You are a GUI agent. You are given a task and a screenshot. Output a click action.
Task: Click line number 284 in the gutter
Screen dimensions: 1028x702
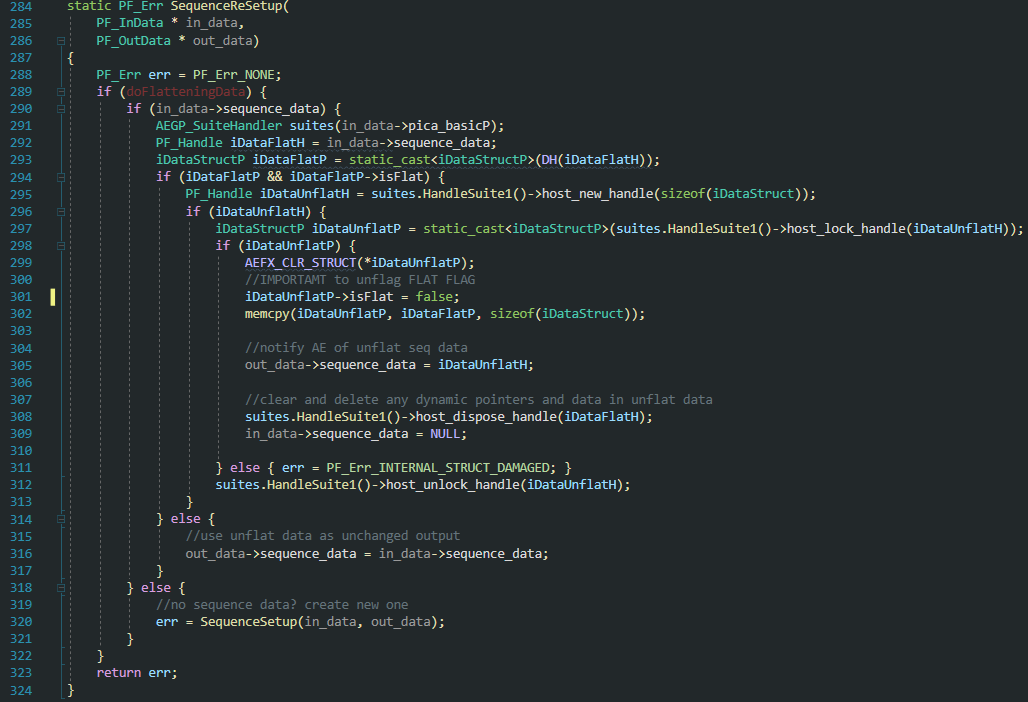pyautogui.click(x=20, y=6)
